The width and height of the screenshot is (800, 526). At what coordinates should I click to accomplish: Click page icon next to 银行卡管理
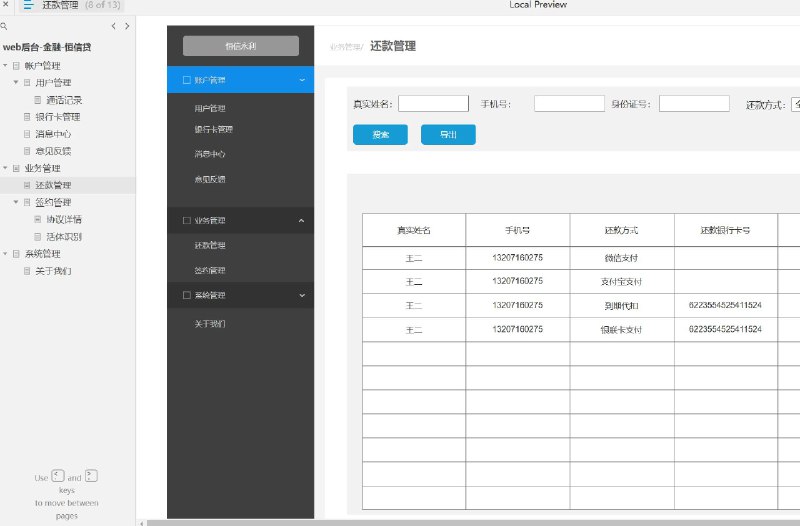[27, 117]
